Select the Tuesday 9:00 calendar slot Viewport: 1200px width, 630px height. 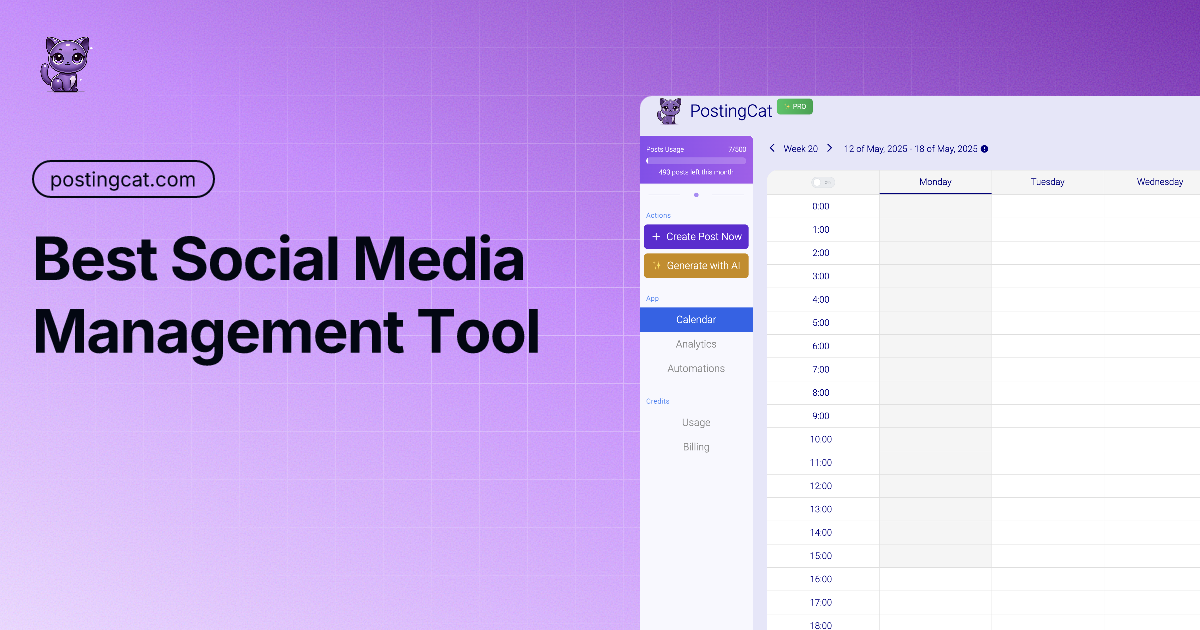point(1047,416)
